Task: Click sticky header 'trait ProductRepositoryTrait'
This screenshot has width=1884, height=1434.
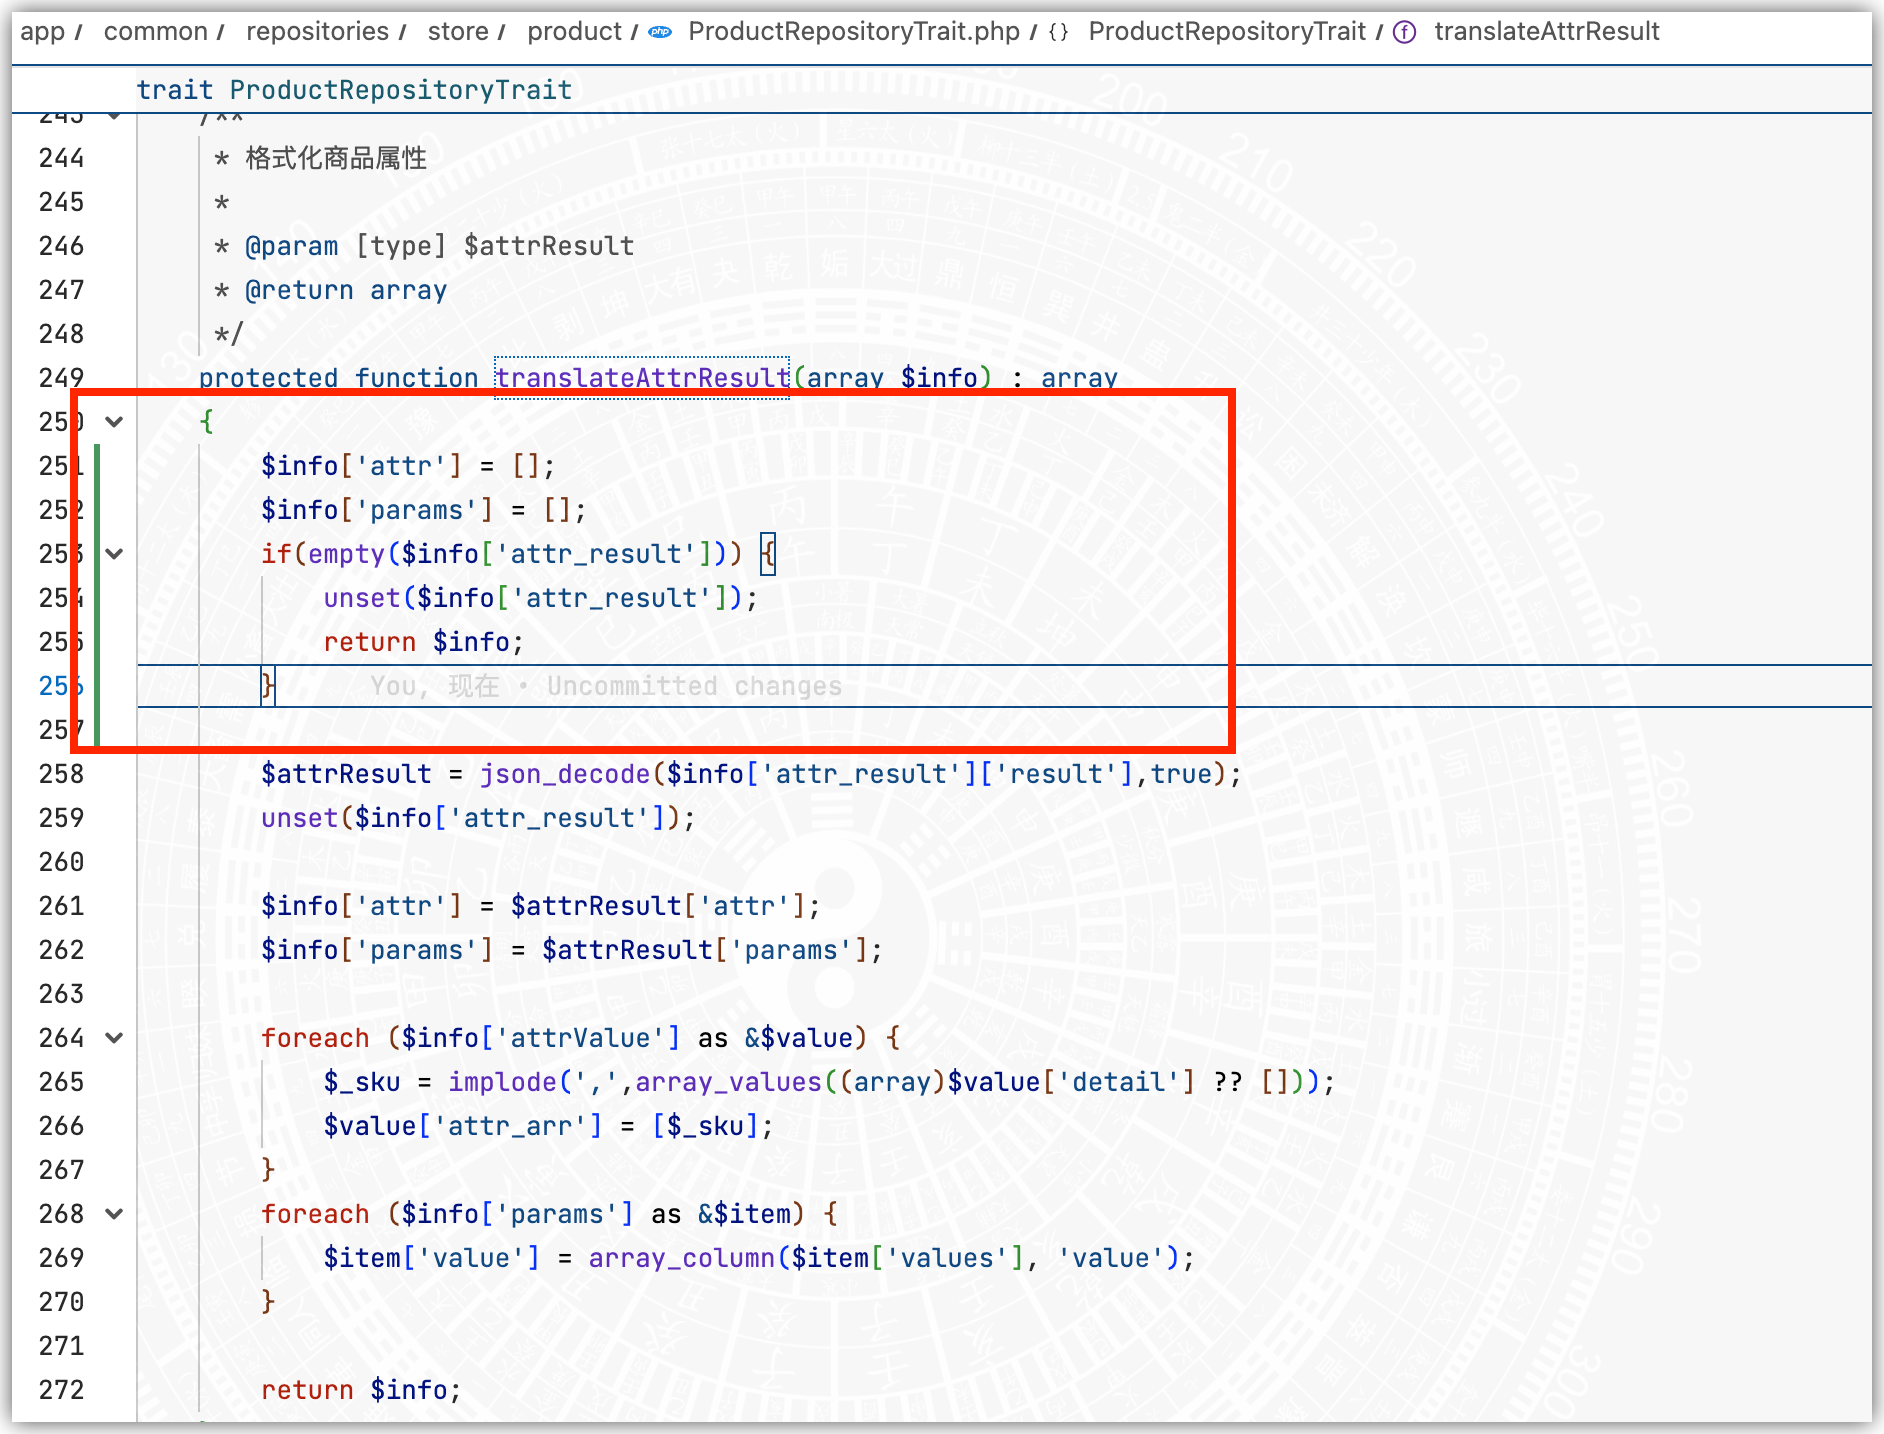Action: pyautogui.click(x=354, y=90)
